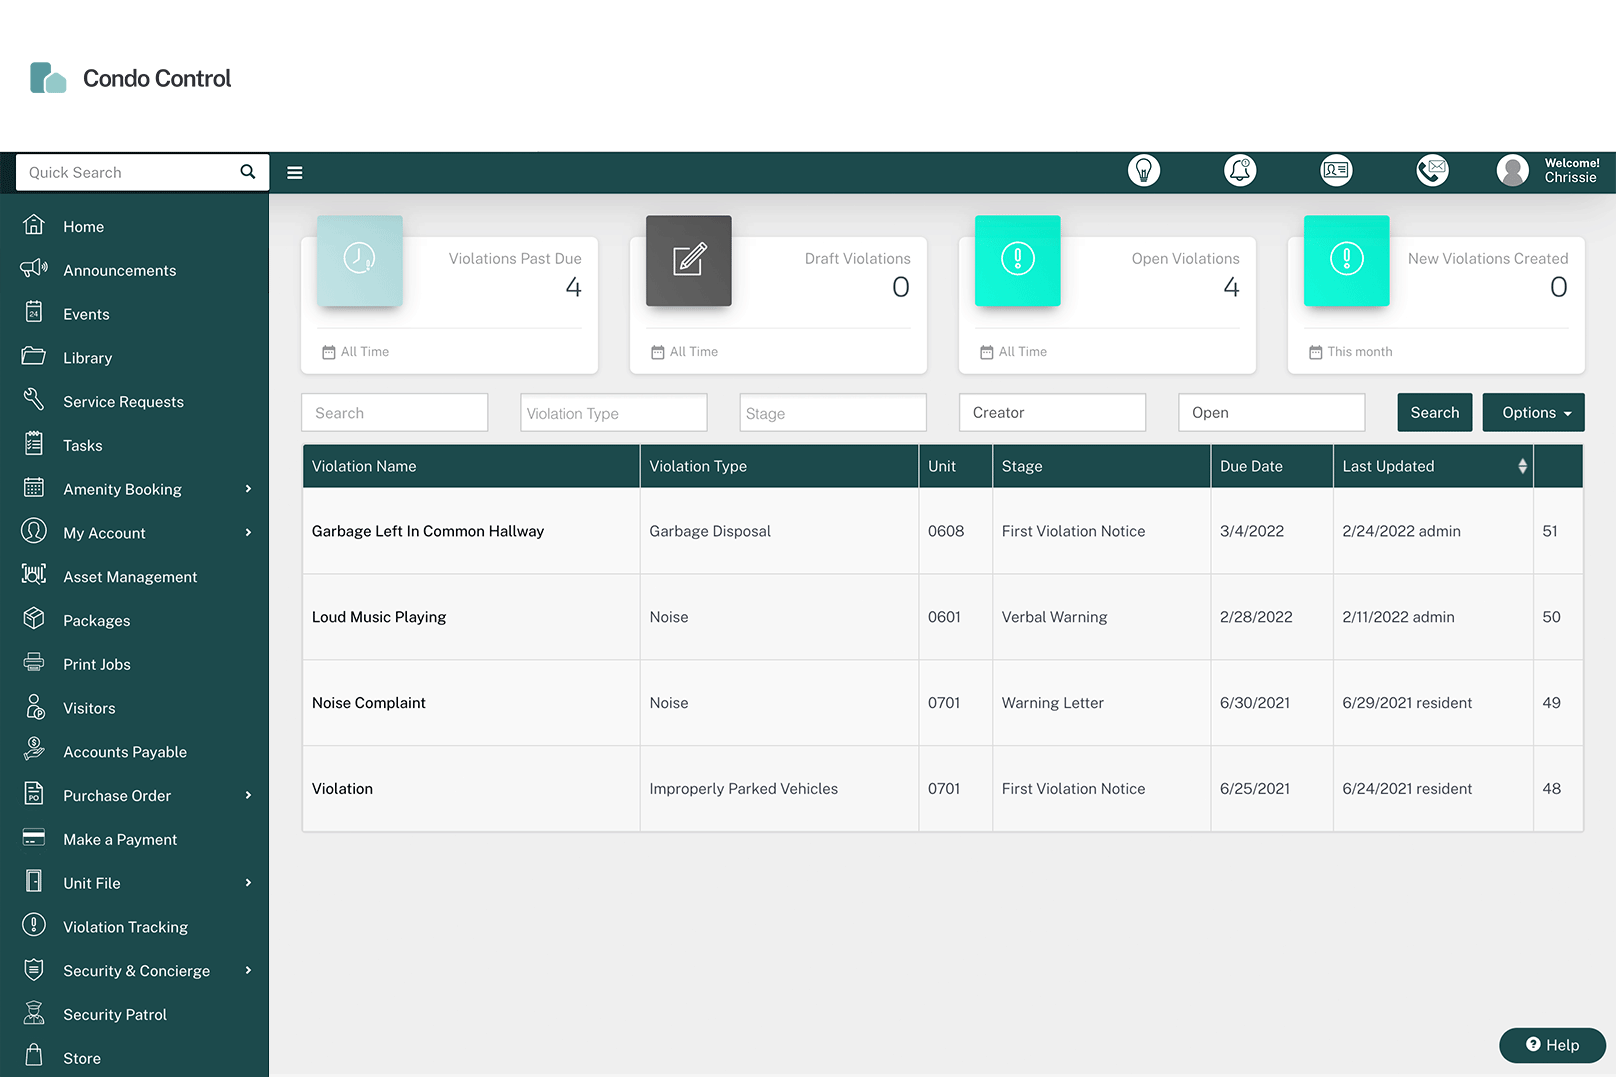Open the contact card icon in top bar
1616x1077 pixels.
coord(1336,170)
